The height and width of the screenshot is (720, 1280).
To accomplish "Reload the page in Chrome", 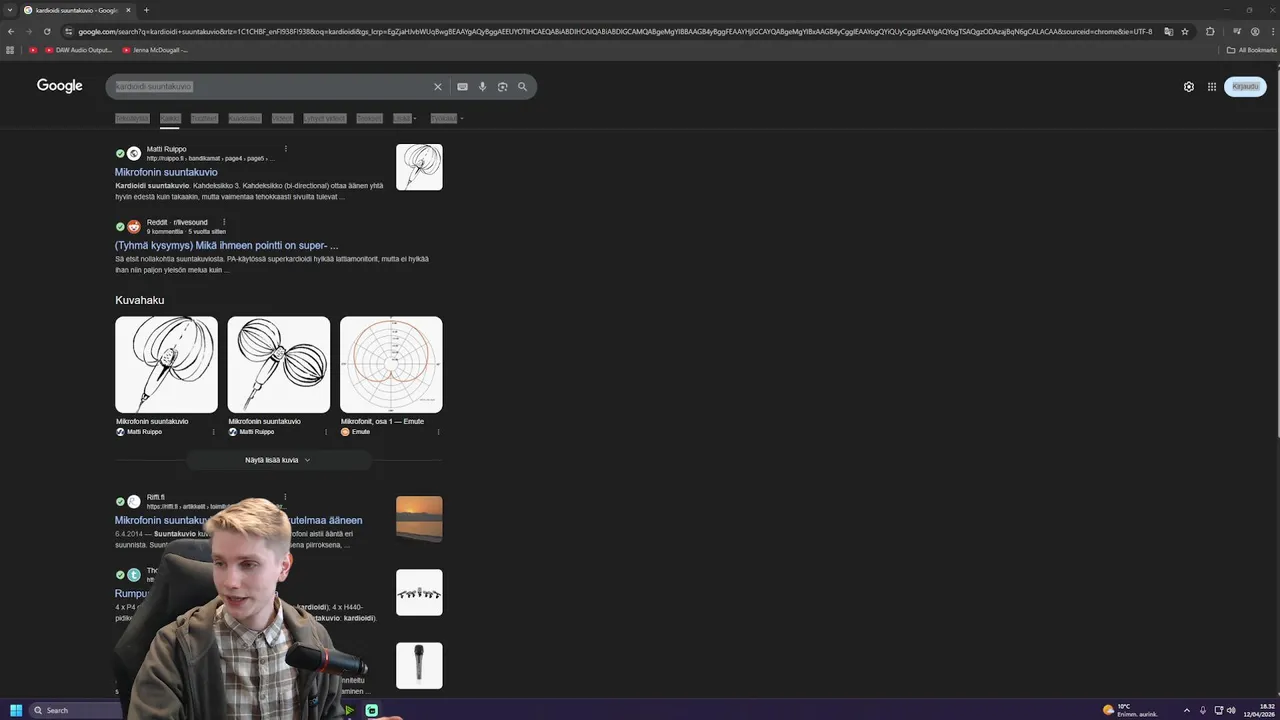I will point(47,31).
